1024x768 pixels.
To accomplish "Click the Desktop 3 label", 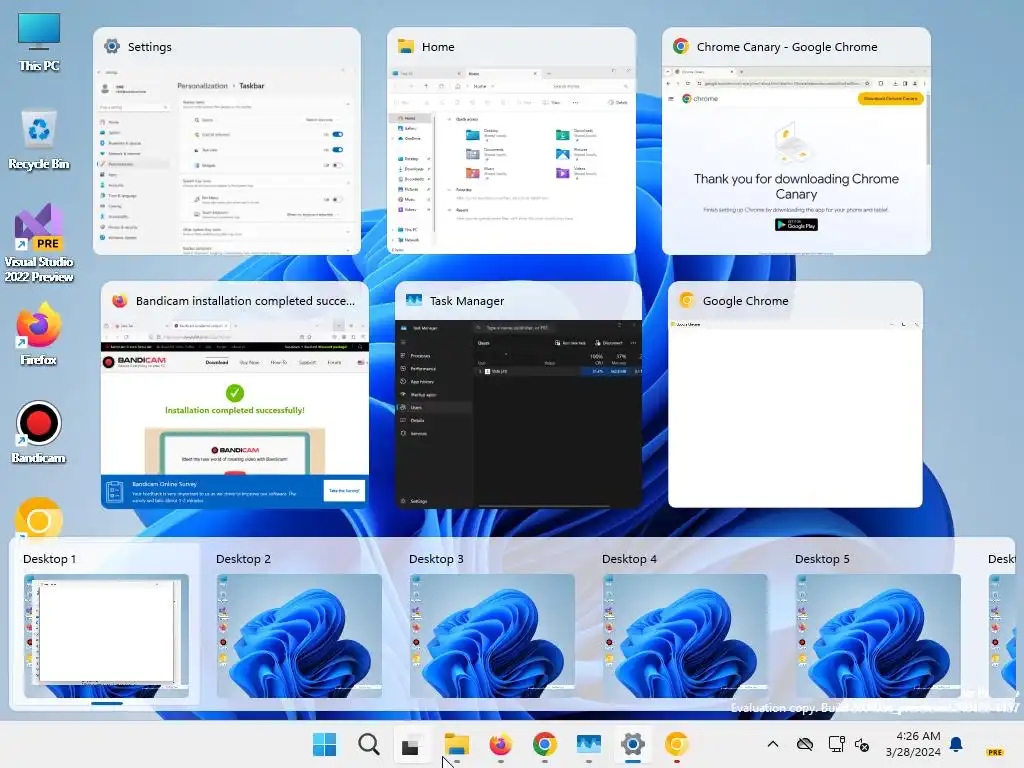I will pos(436,559).
